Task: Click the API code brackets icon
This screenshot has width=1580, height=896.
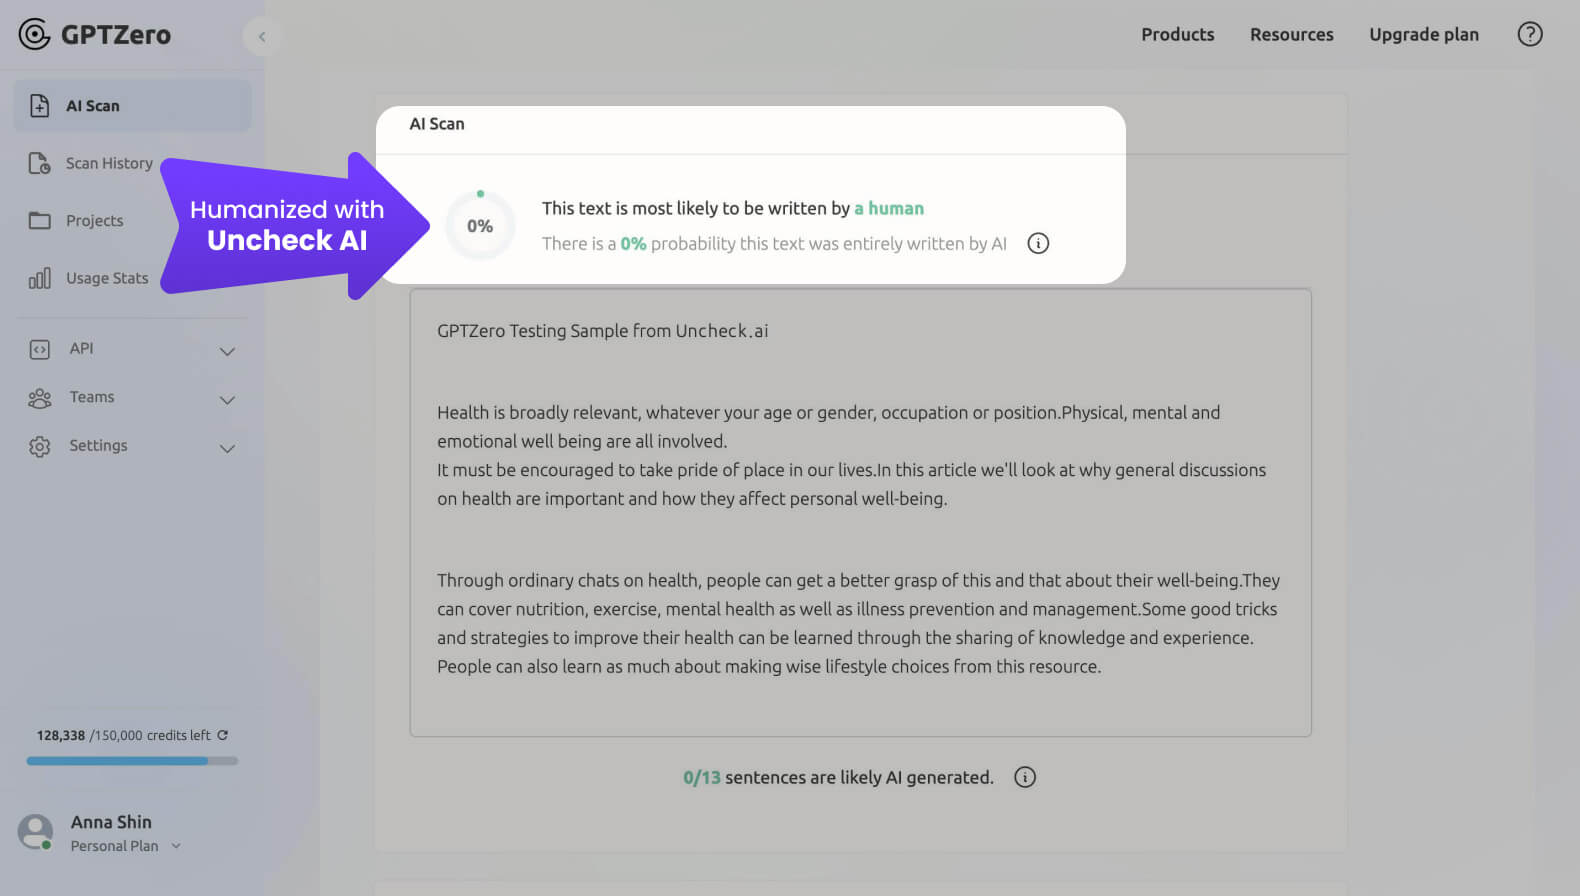Action: [40, 349]
